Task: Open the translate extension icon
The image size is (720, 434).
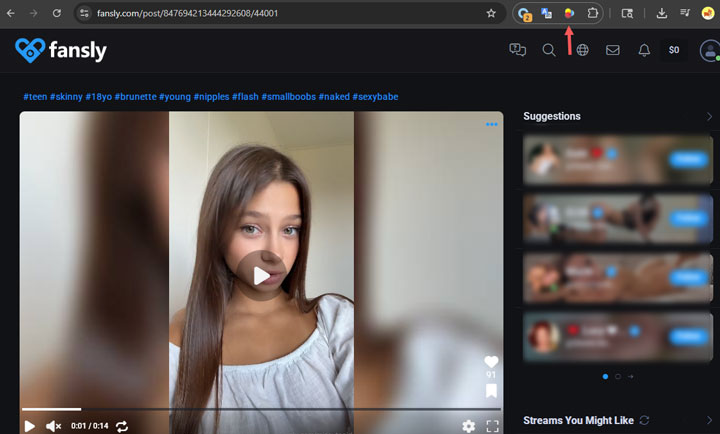Action: [546, 13]
